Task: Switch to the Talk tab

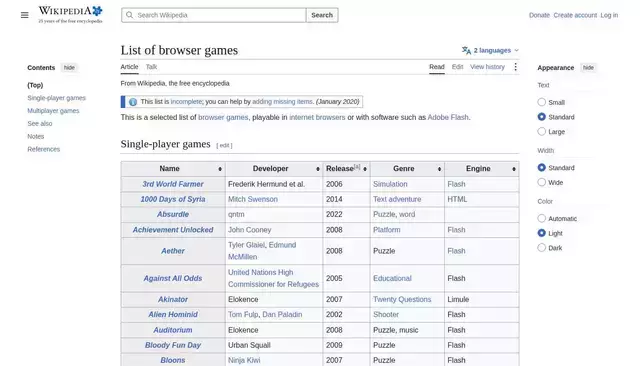Action: [x=151, y=67]
